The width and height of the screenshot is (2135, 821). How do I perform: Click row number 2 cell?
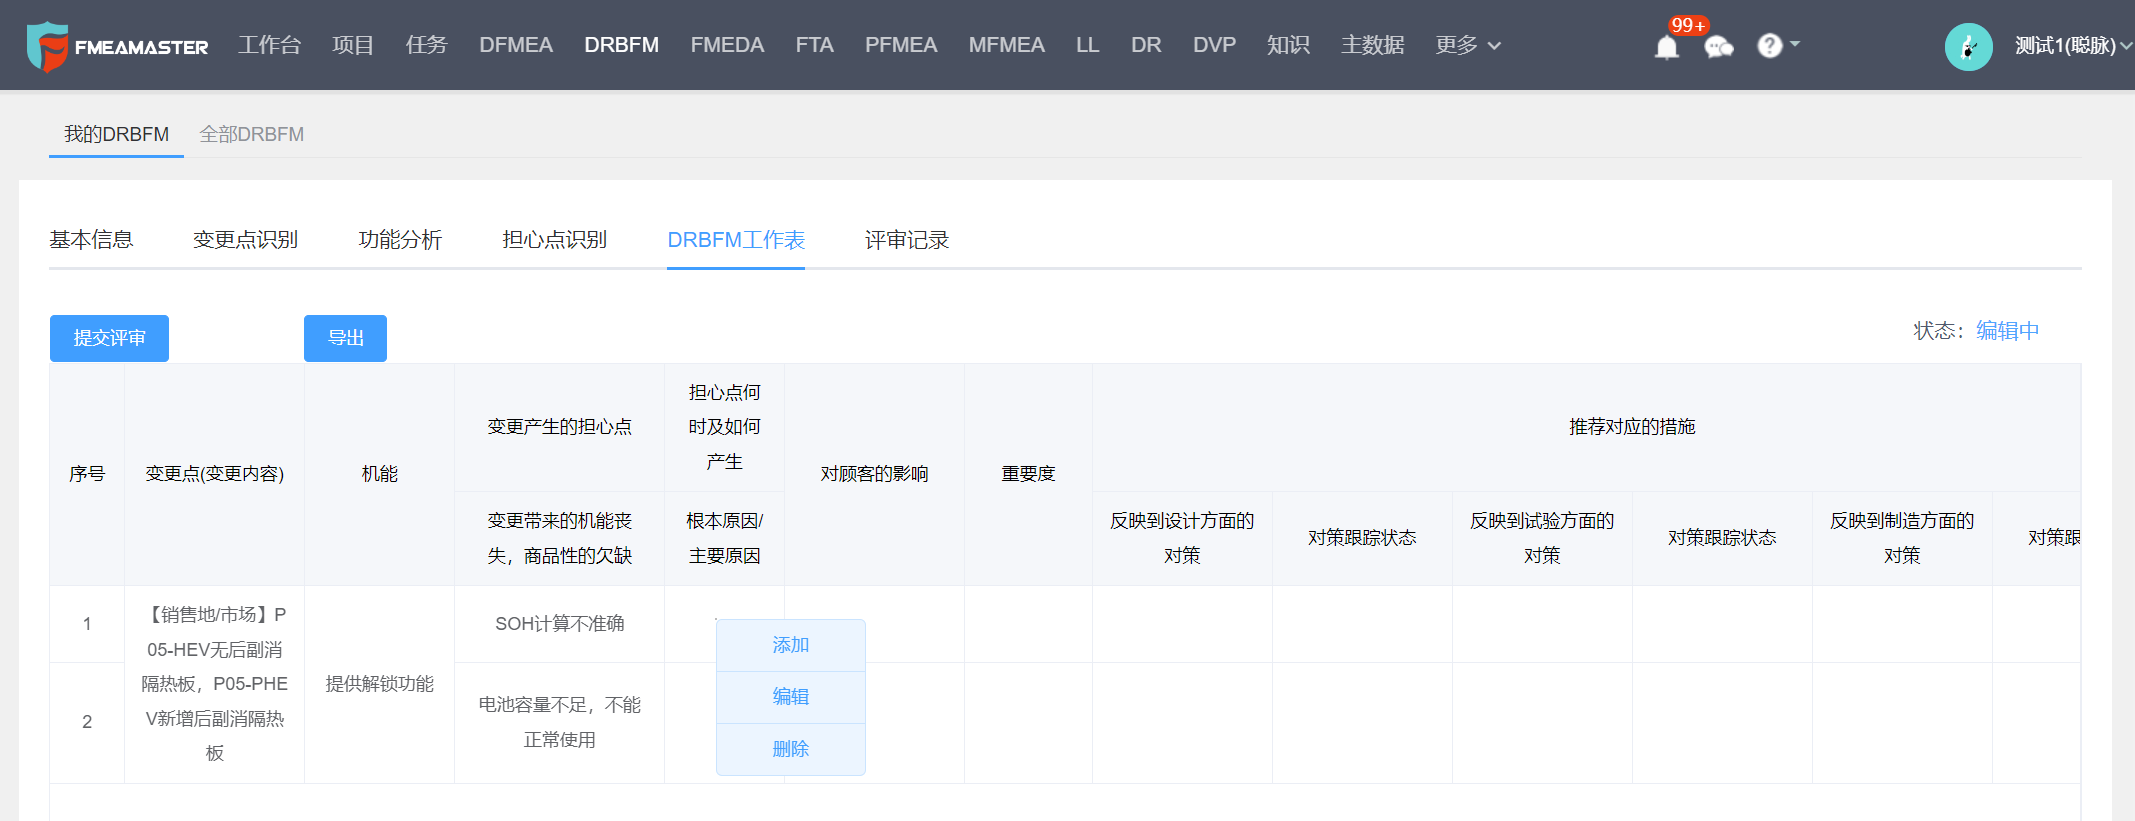point(87,722)
